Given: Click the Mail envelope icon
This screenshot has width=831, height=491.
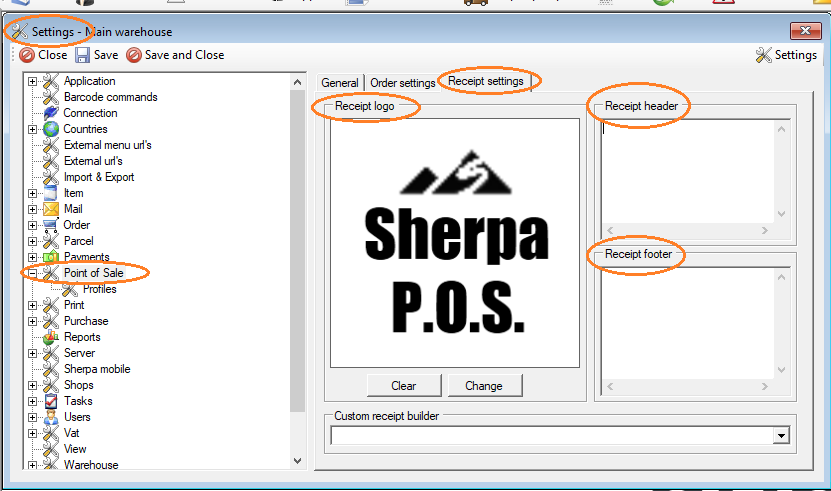Looking at the screenshot, I should coord(51,209).
